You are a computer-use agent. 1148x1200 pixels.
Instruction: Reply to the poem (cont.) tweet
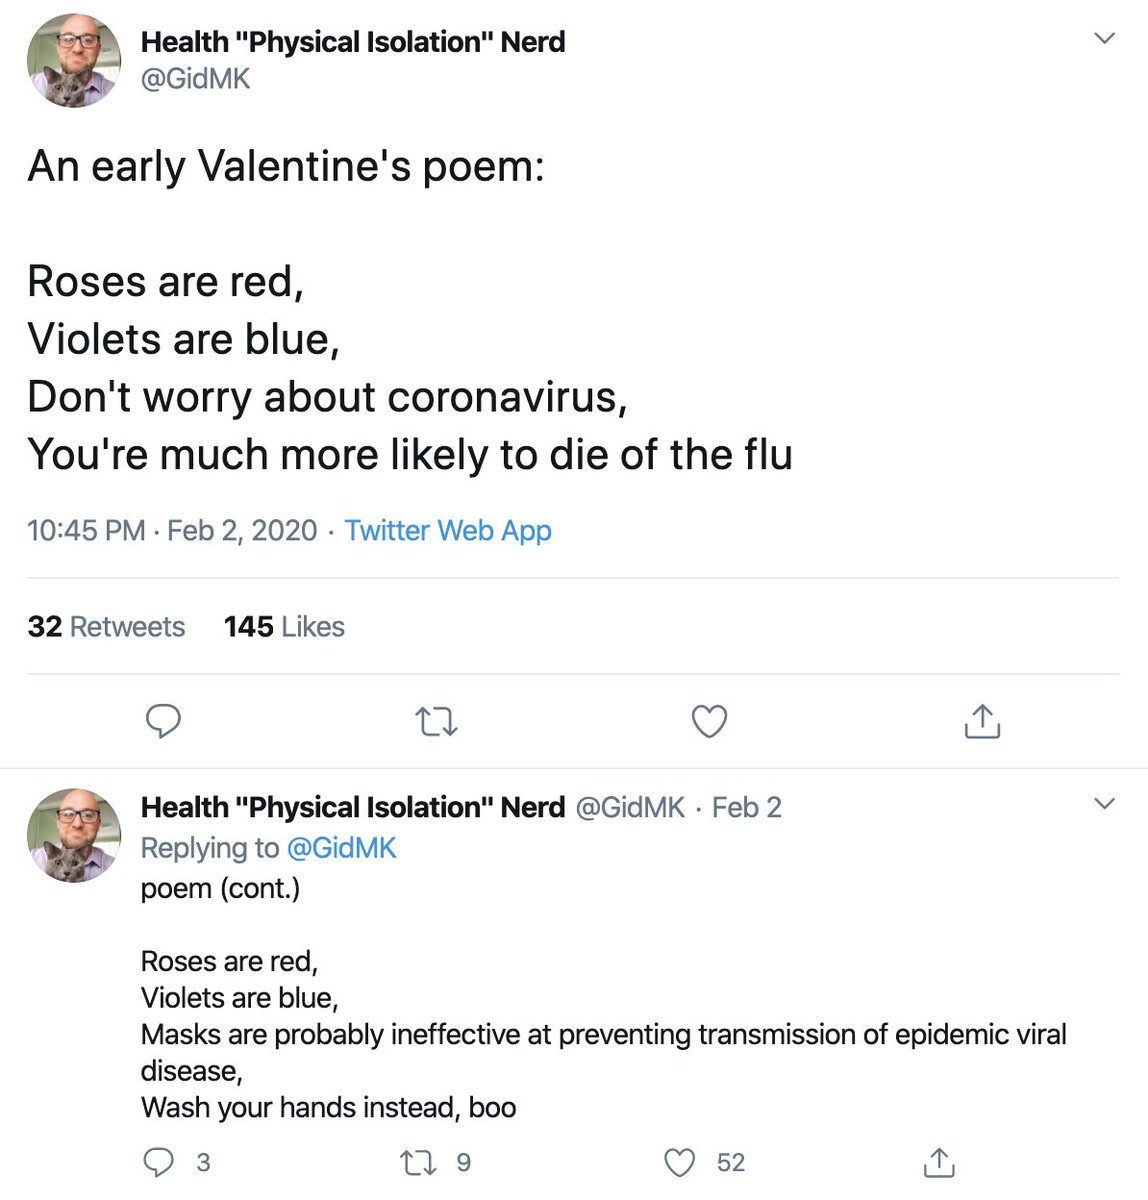pyautogui.click(x=160, y=1162)
